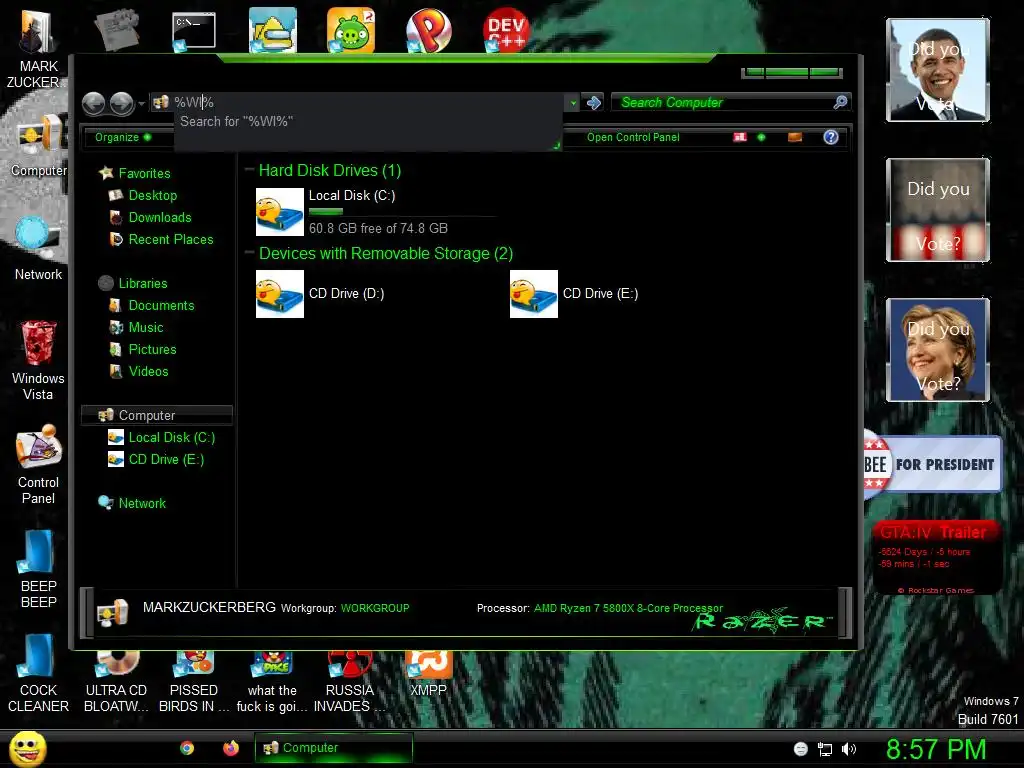Open the Videos library
The height and width of the screenshot is (768, 1024).
(148, 372)
